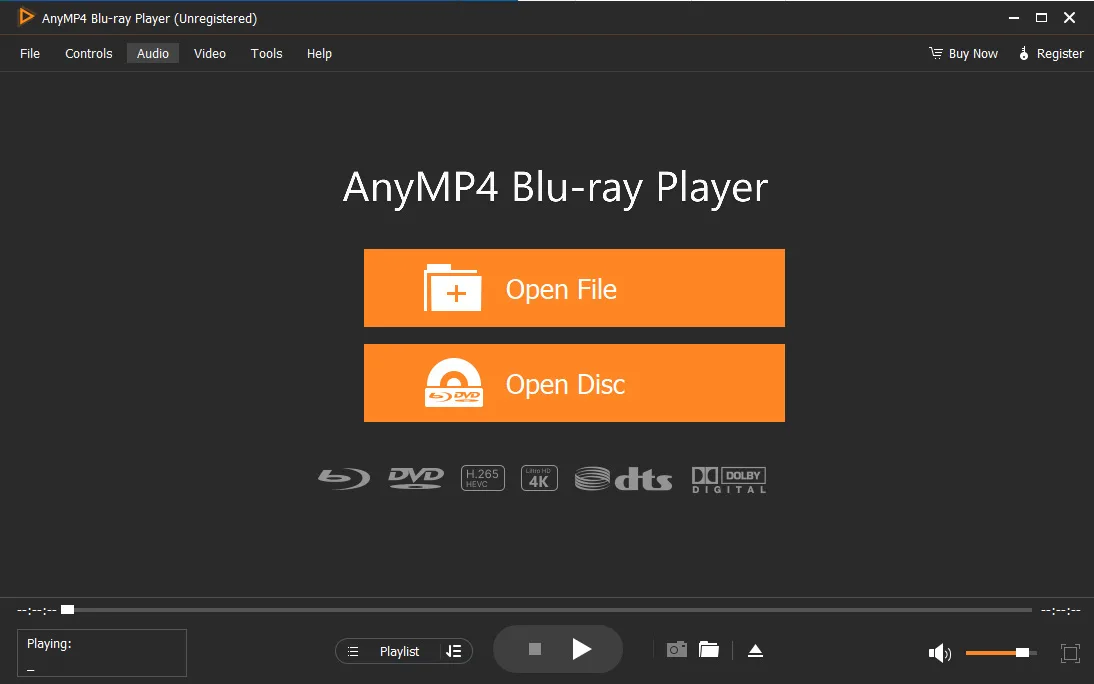1094x684 pixels.
Task: Click the Buy Now cart link
Action: (x=964, y=53)
